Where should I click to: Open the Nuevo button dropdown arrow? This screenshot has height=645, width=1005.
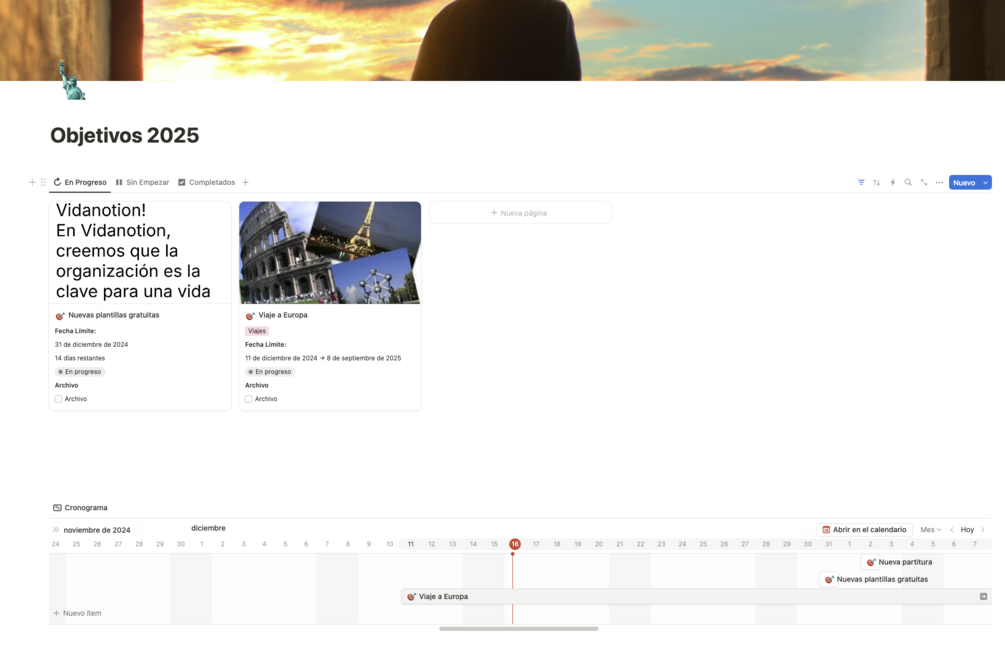pos(986,183)
